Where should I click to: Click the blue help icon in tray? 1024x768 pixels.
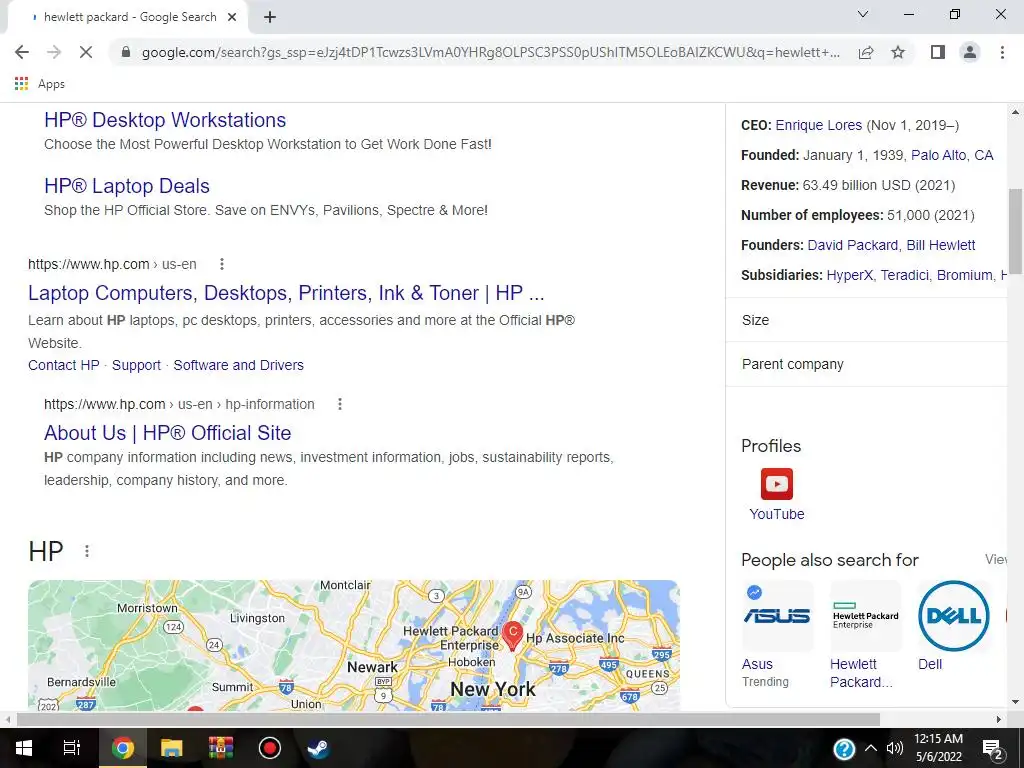pyautogui.click(x=844, y=748)
